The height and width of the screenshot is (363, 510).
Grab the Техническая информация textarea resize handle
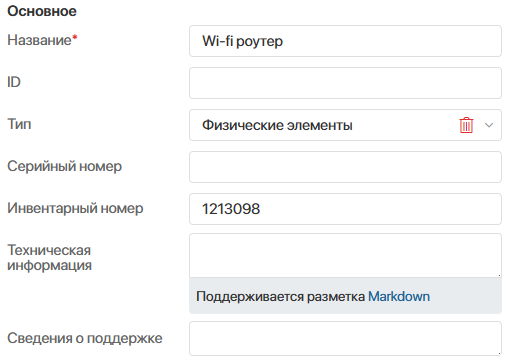[499, 275]
